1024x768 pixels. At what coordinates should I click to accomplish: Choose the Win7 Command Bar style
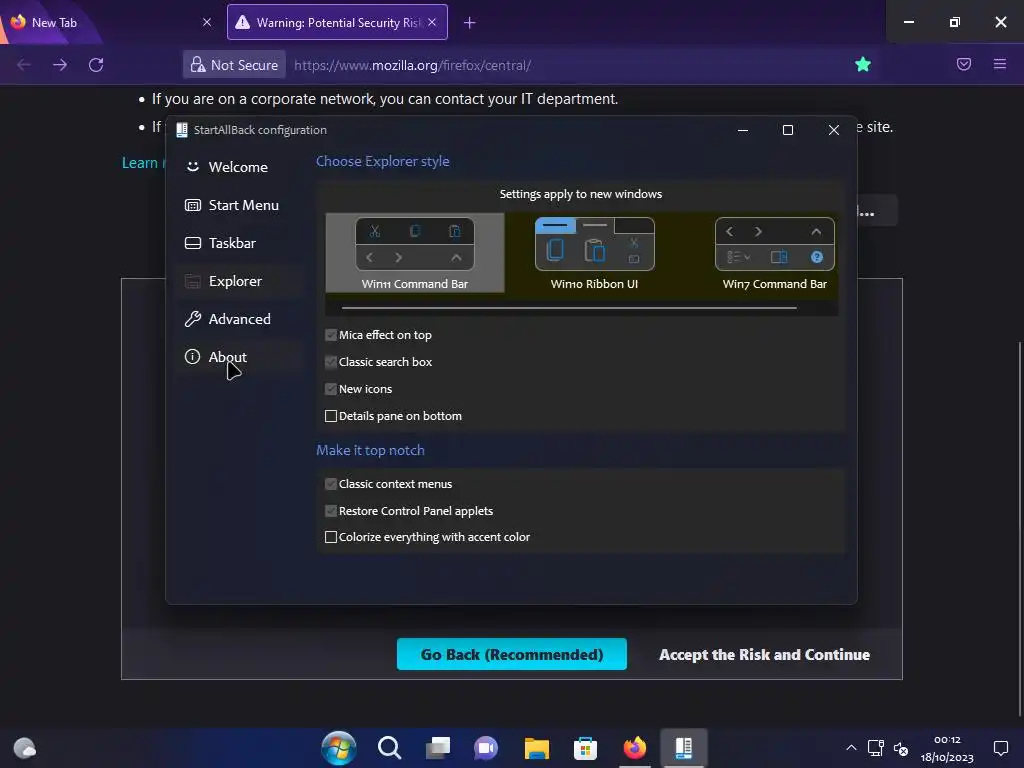point(774,253)
